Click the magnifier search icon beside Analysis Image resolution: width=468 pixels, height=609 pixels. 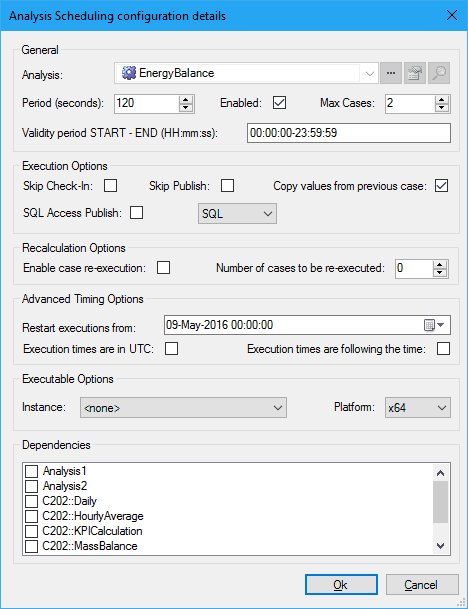pos(439,73)
